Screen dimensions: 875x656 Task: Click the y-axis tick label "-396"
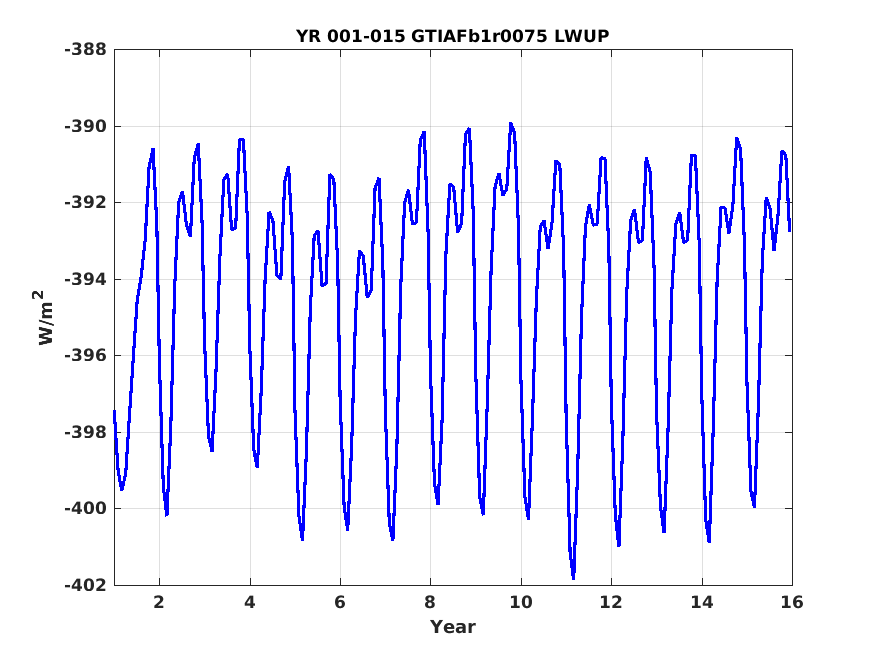[x=85, y=355]
